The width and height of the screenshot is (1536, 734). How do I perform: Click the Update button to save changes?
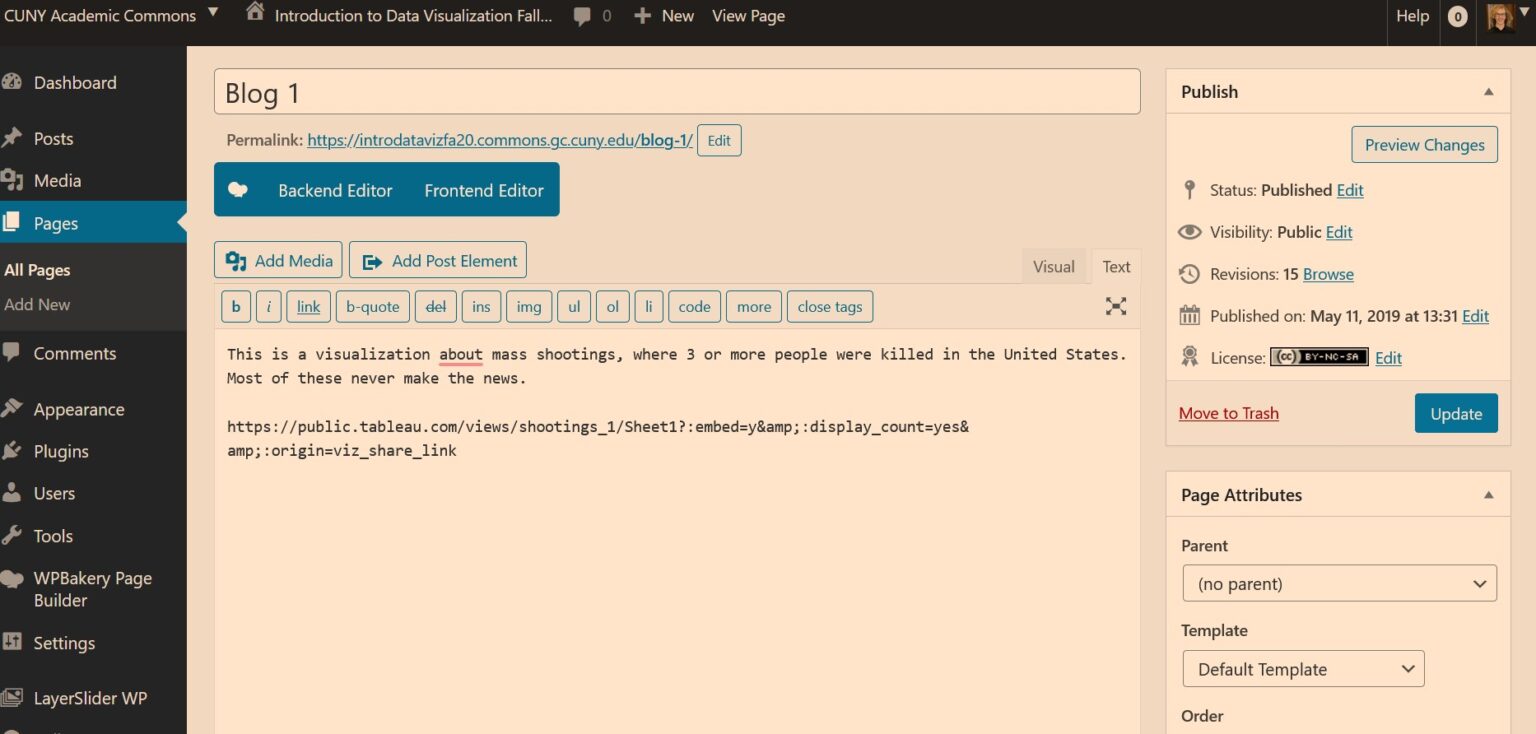1455,413
